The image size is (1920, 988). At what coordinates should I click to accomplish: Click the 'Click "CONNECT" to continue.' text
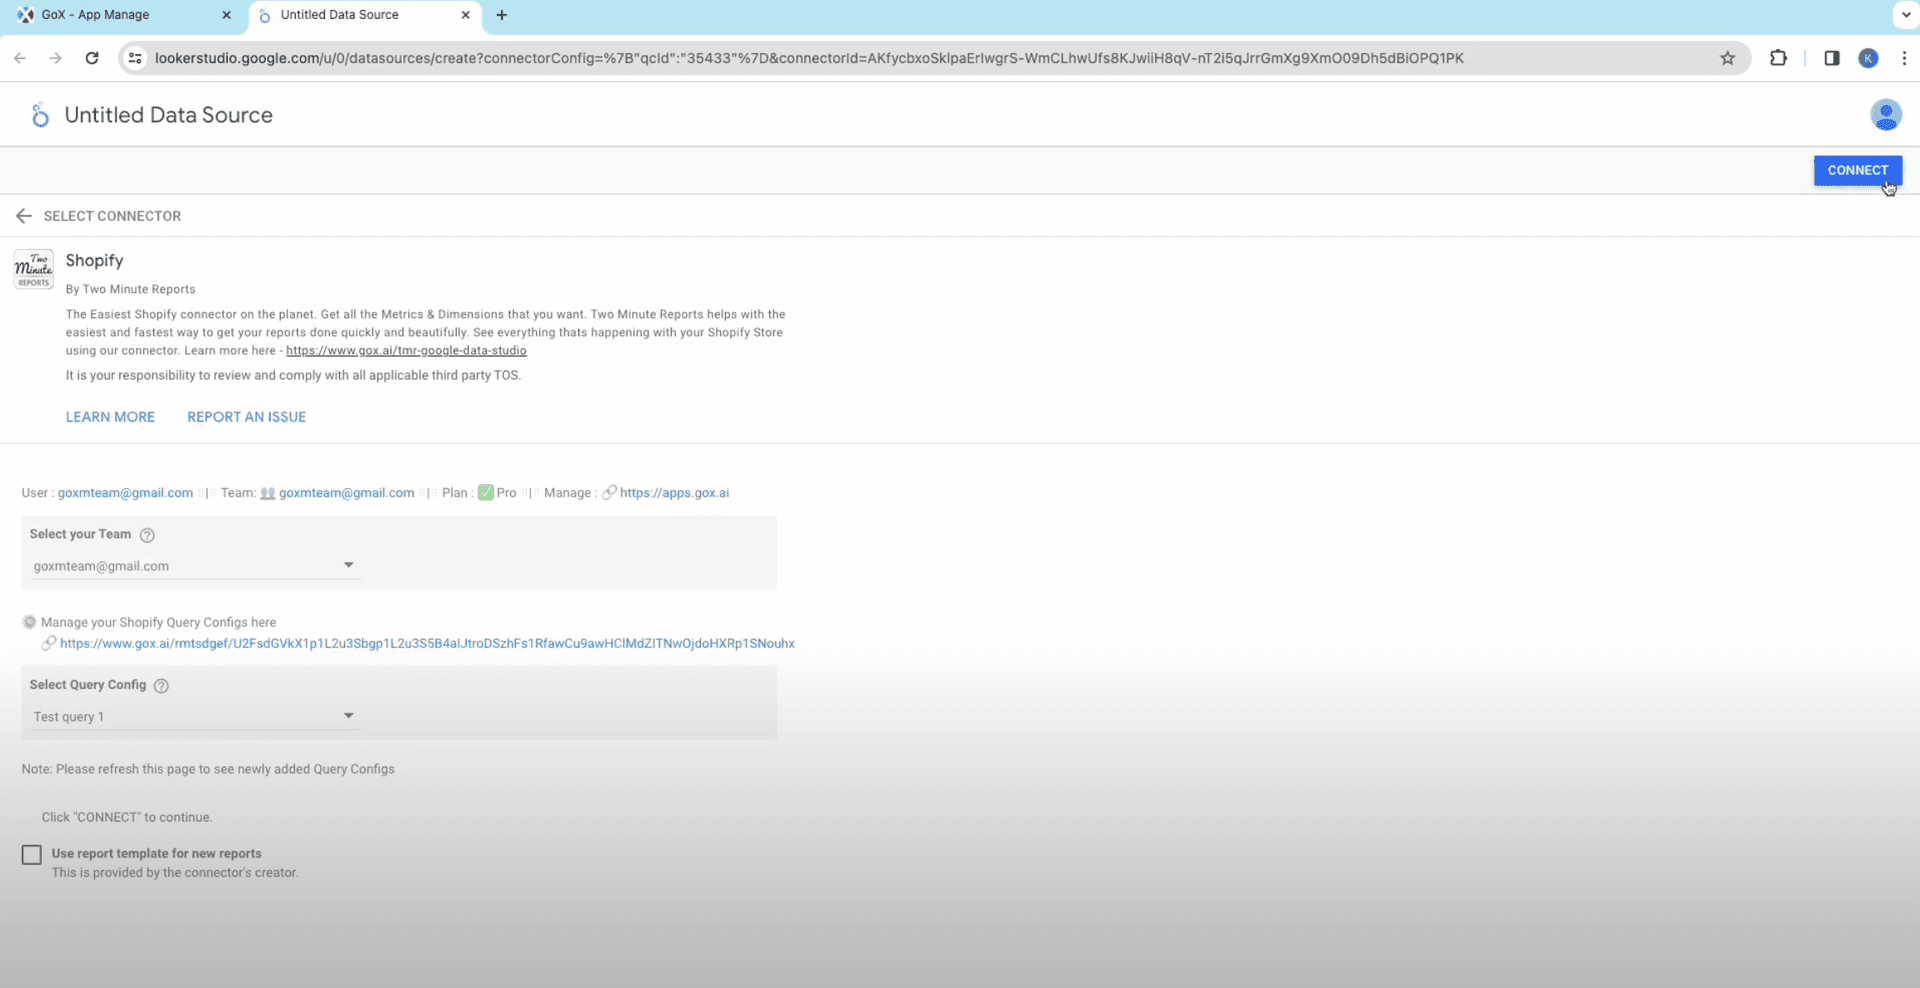127,817
